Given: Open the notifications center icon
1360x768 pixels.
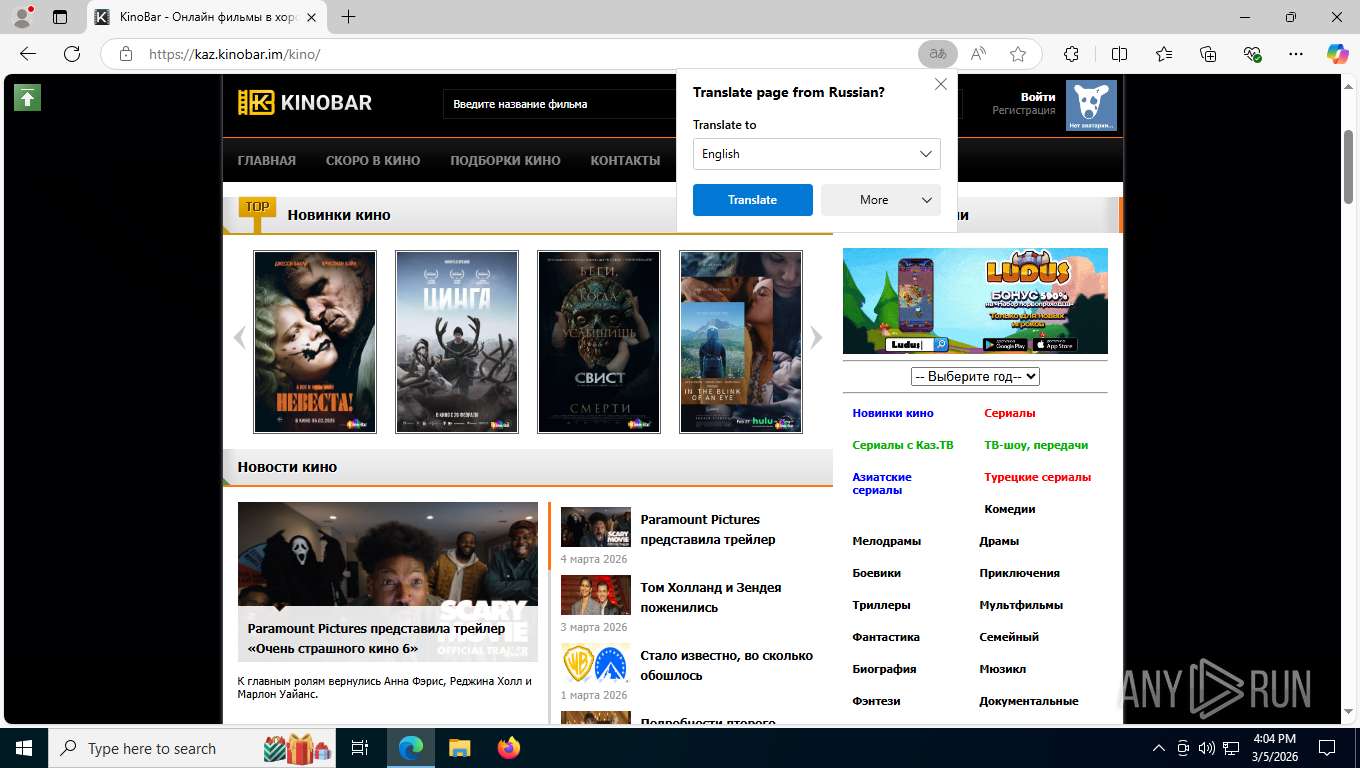Looking at the screenshot, I should [1327, 748].
